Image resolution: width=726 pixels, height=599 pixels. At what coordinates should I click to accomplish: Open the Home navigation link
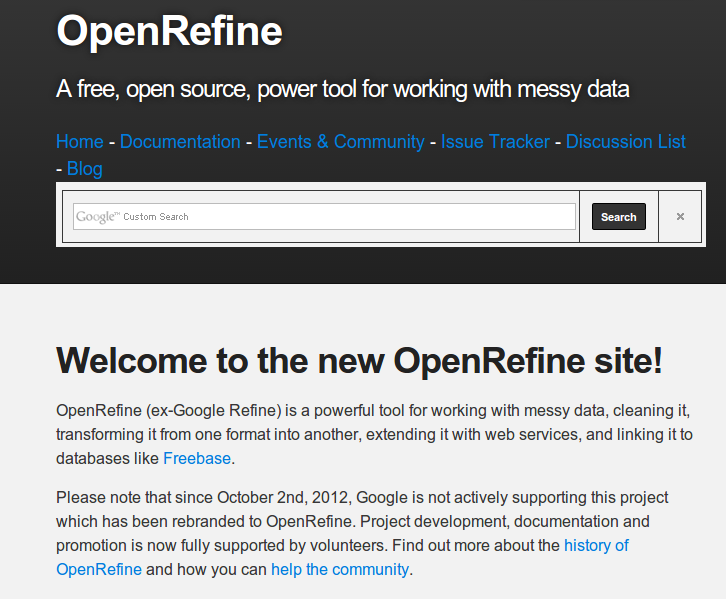tap(80, 142)
